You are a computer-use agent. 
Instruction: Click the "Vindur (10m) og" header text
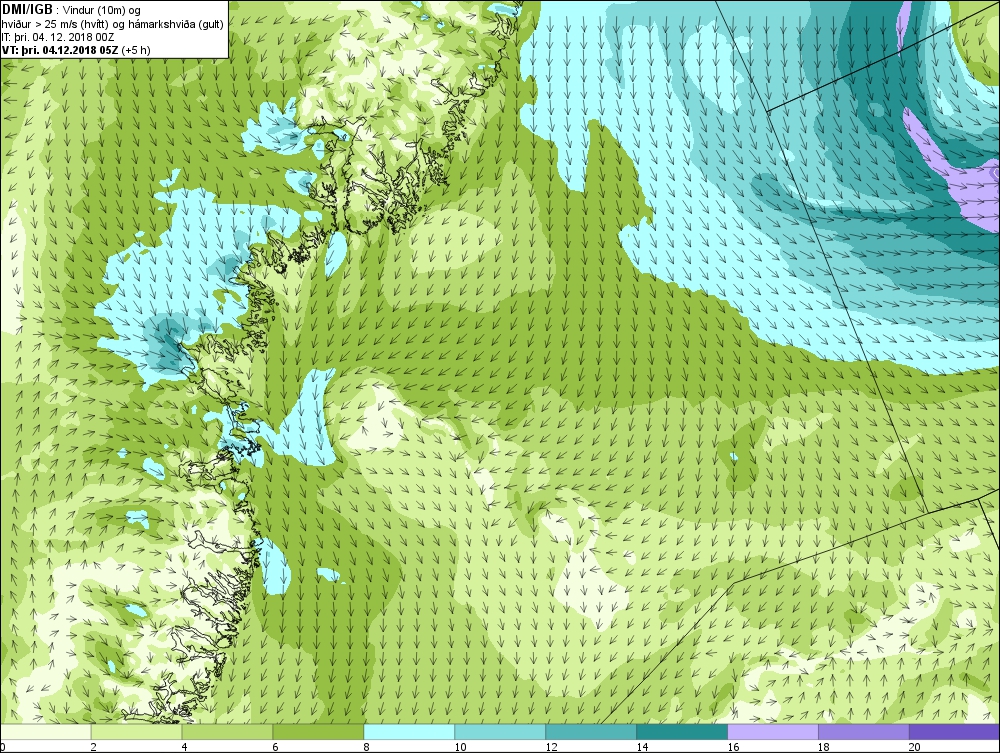pos(102,10)
